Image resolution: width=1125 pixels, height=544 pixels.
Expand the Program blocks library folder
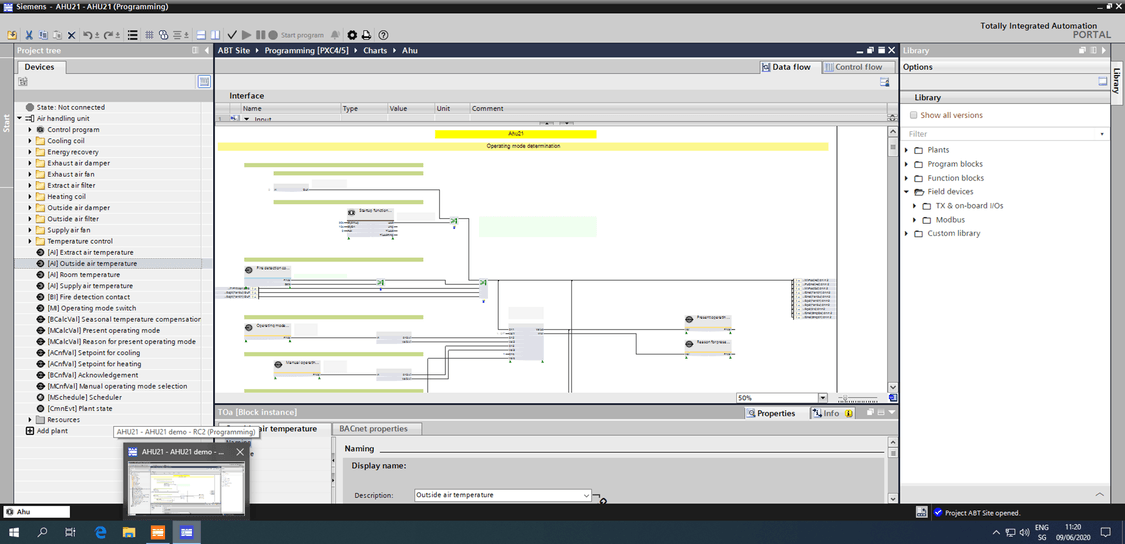[907, 164]
